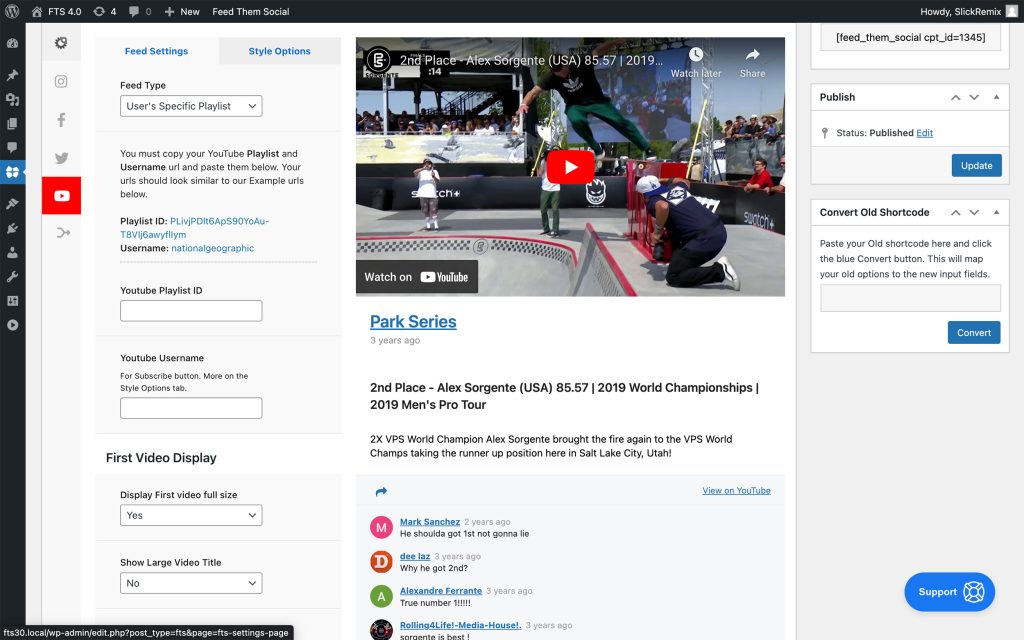Open Show Large Video Title dropdown

[191, 583]
